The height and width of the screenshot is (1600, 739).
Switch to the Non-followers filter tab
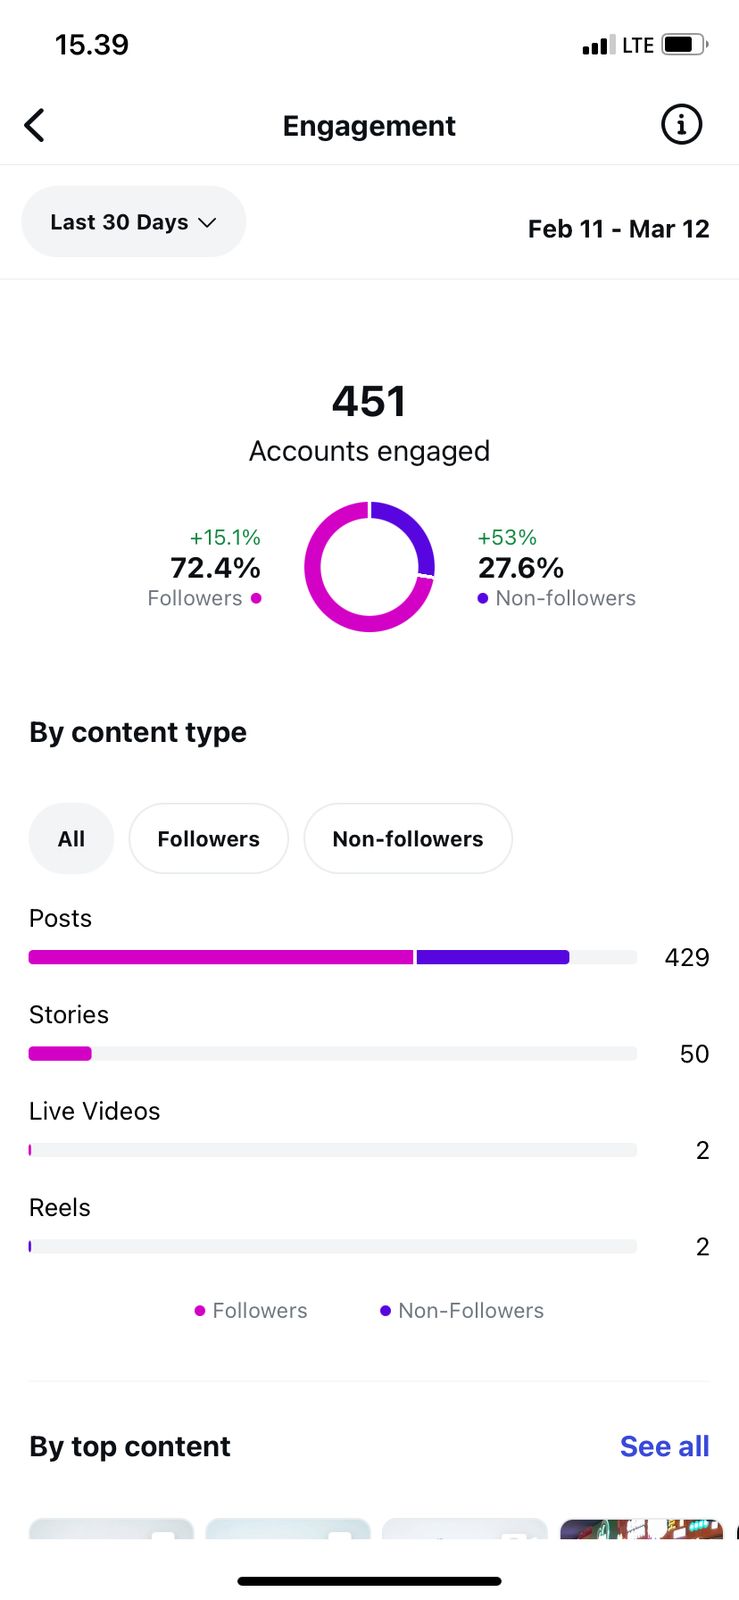click(x=407, y=839)
